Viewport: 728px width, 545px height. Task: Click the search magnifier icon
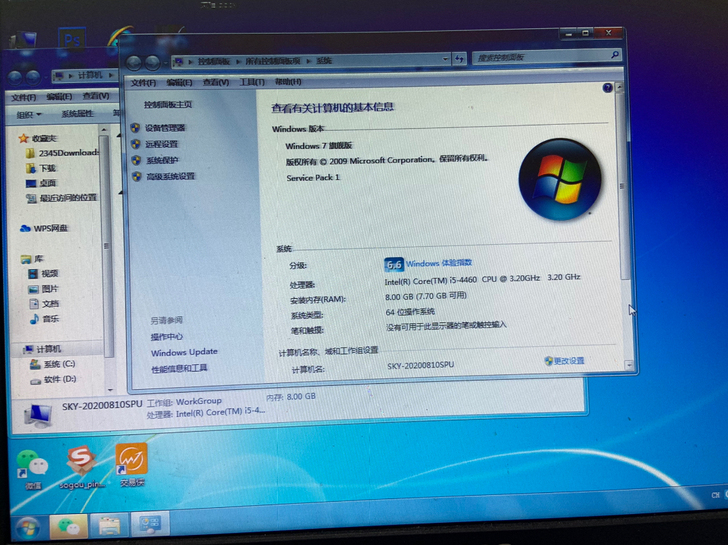pos(615,55)
